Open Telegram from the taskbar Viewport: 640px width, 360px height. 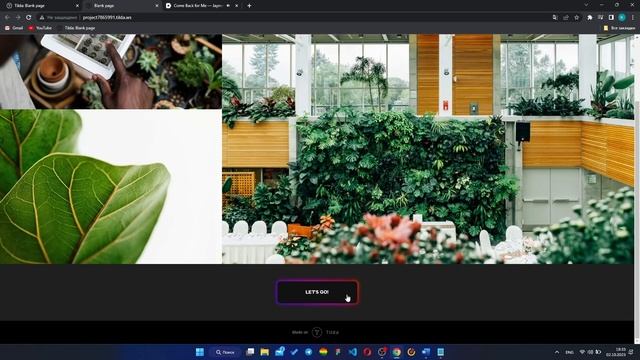(309, 352)
